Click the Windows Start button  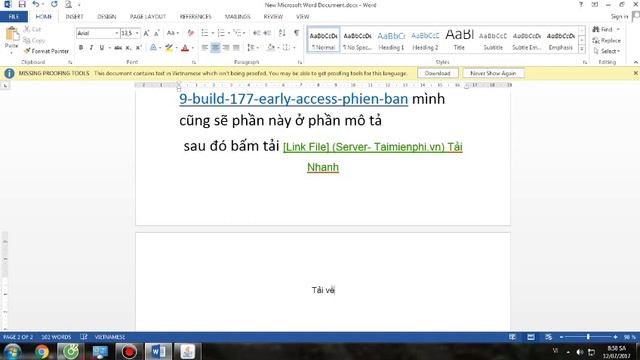click(13, 351)
